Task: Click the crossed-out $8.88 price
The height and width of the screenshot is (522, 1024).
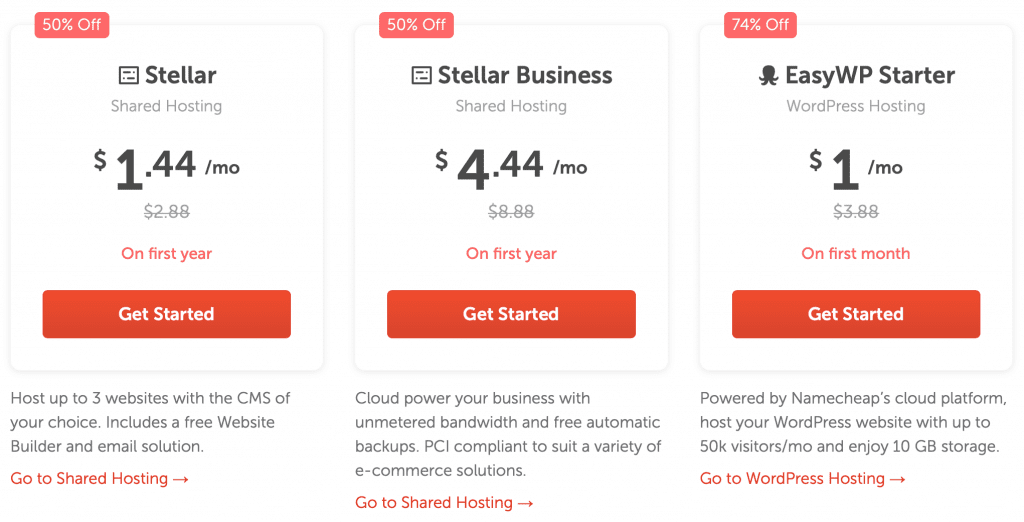Action: coord(511,212)
